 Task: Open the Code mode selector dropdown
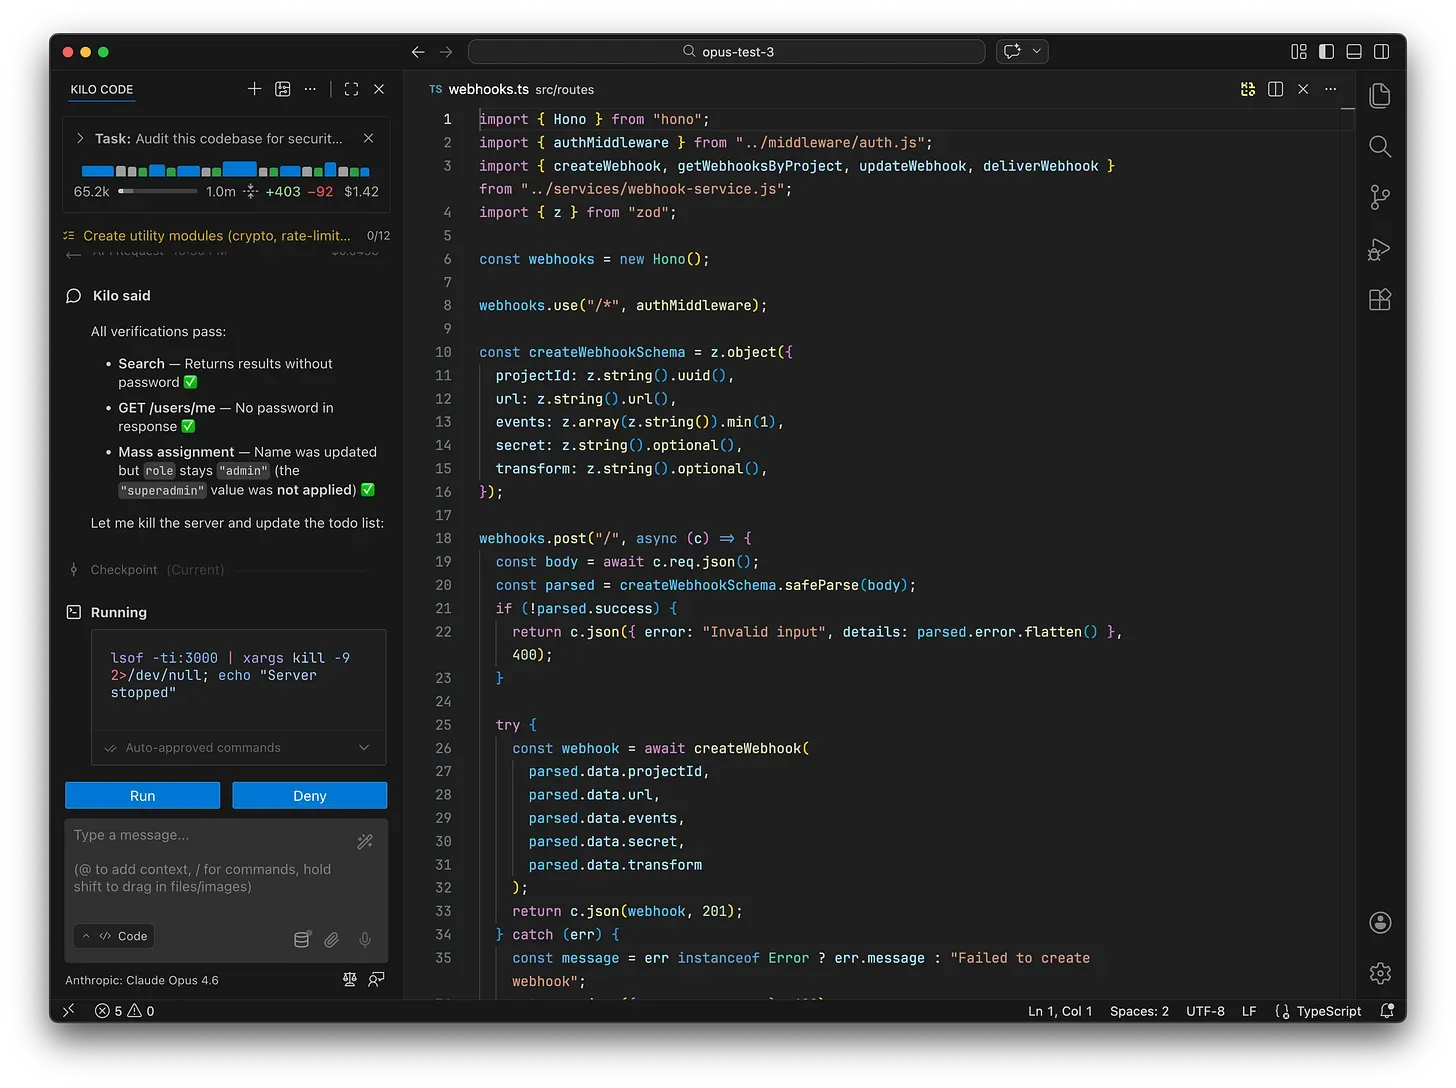pyautogui.click(x=116, y=936)
